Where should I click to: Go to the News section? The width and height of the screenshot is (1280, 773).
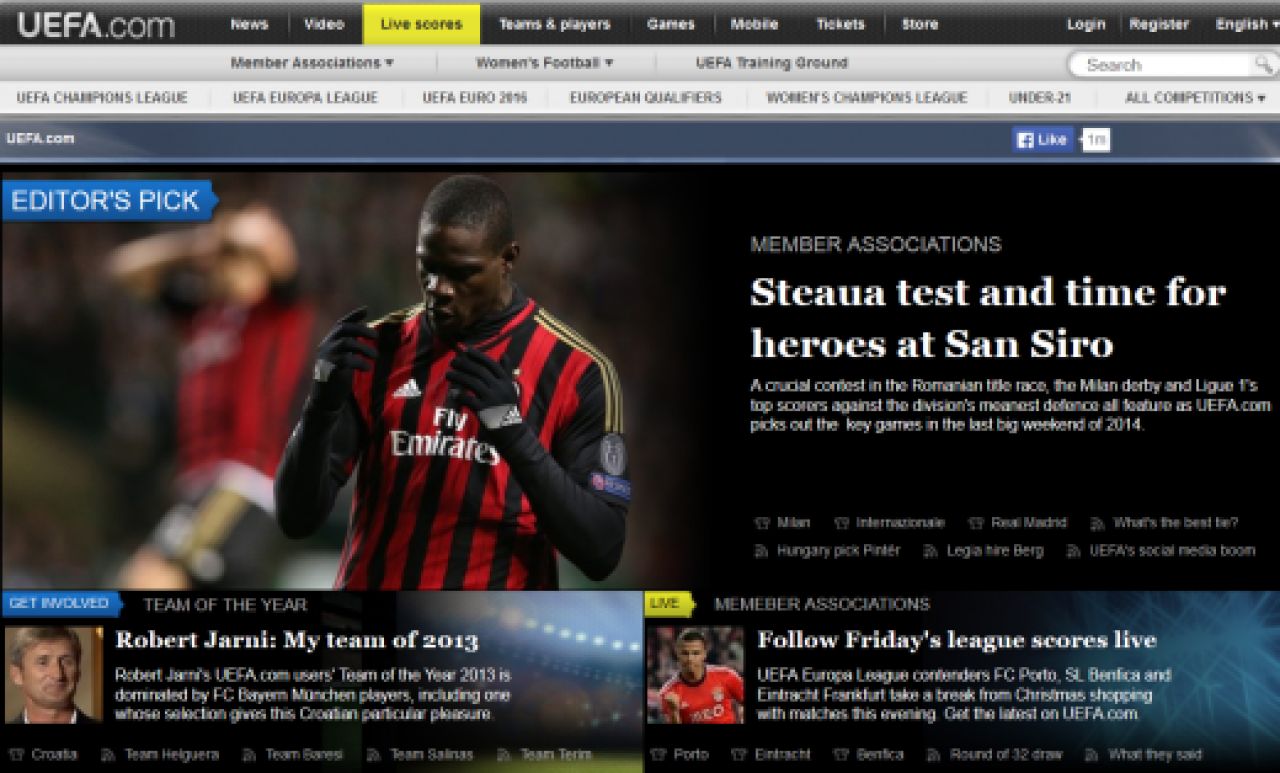pyautogui.click(x=249, y=24)
